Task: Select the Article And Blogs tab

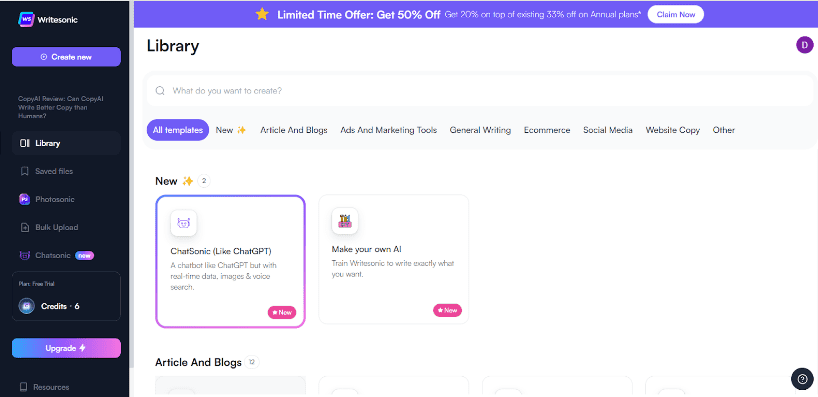Action: 294,130
